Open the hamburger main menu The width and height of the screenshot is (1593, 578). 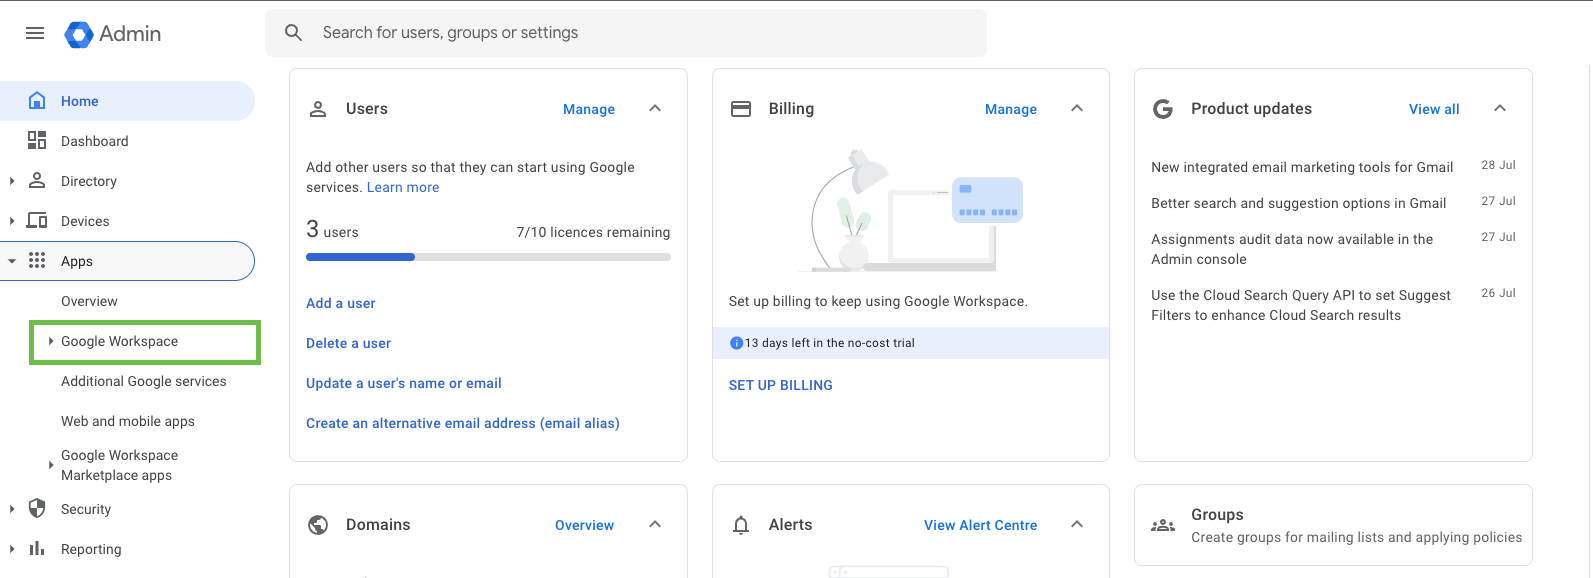pos(35,33)
